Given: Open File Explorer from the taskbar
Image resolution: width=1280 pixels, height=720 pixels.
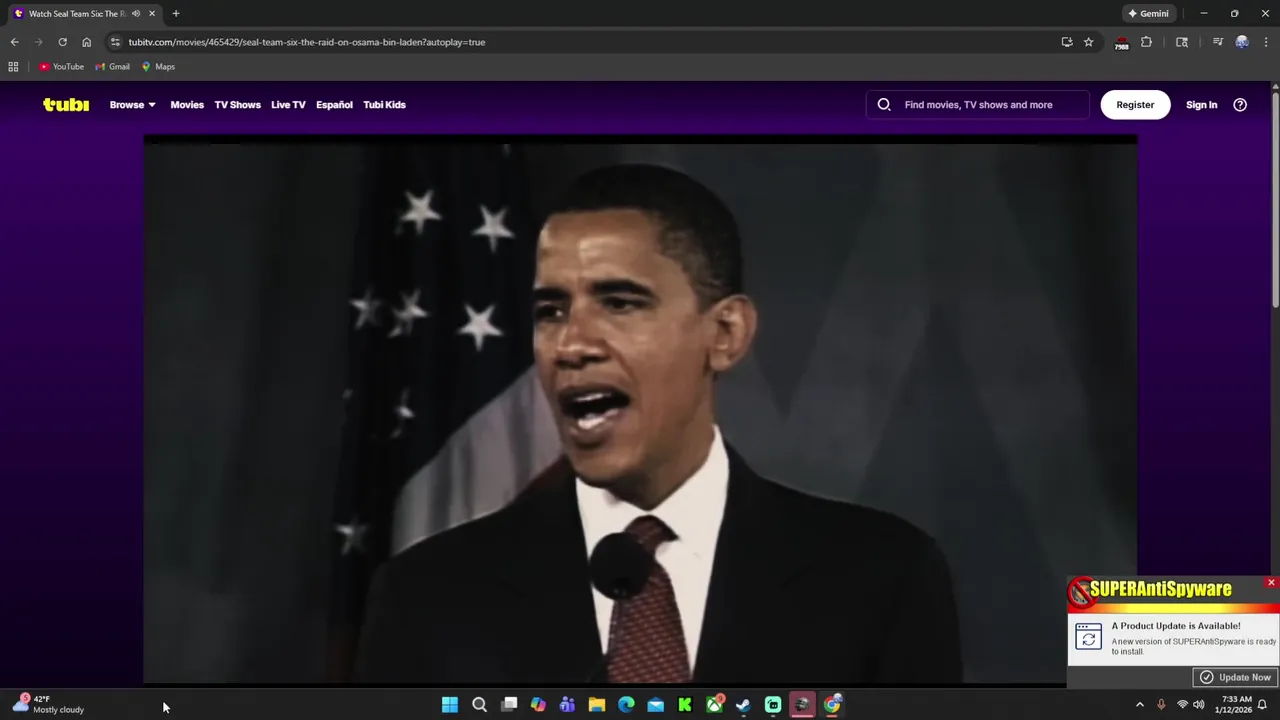Looking at the screenshot, I should pos(597,705).
